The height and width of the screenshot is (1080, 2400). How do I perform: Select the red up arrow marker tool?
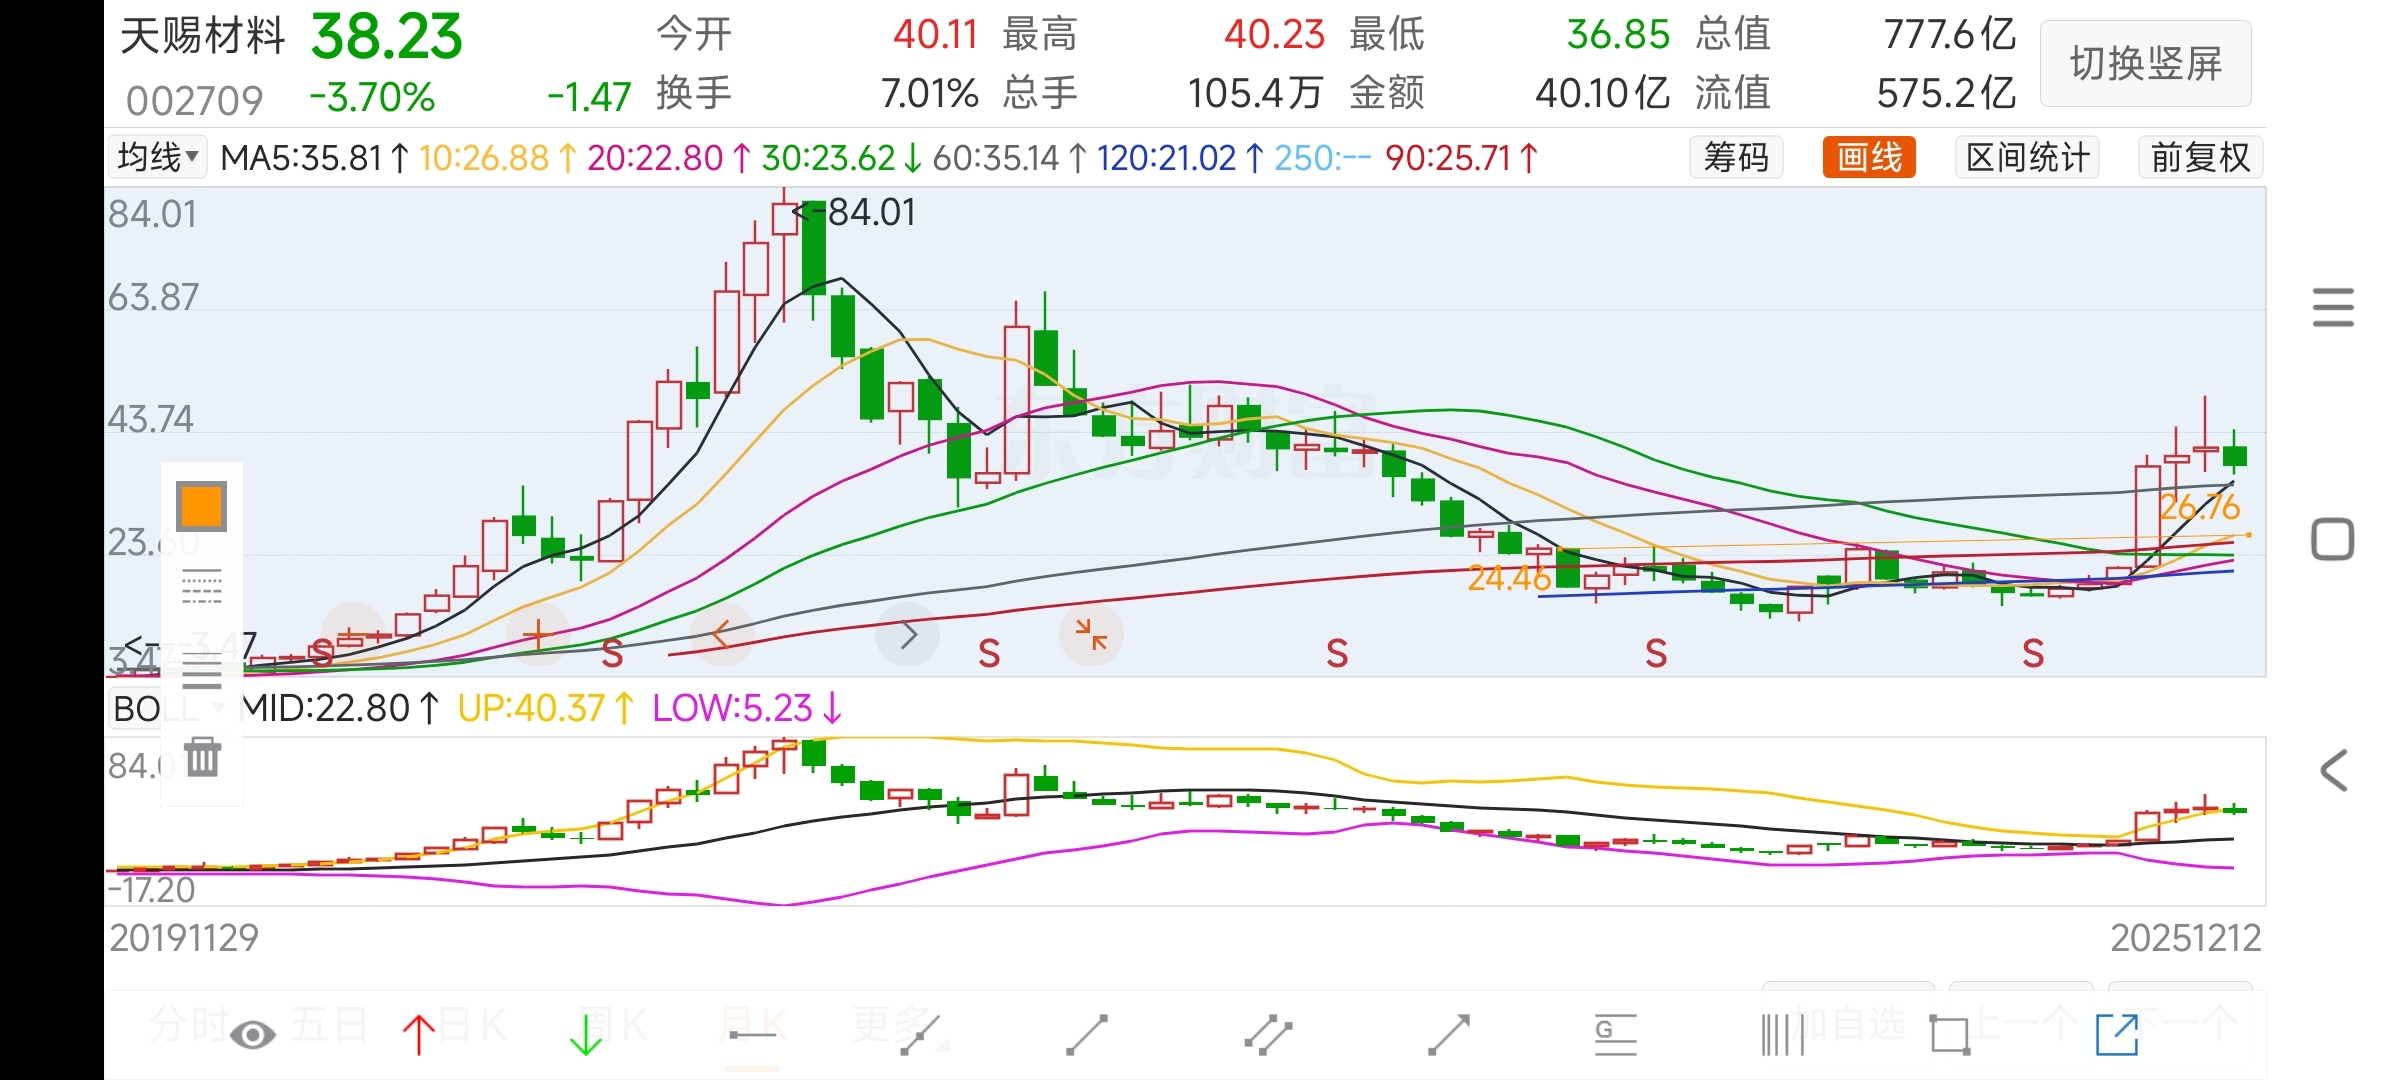click(x=419, y=1035)
